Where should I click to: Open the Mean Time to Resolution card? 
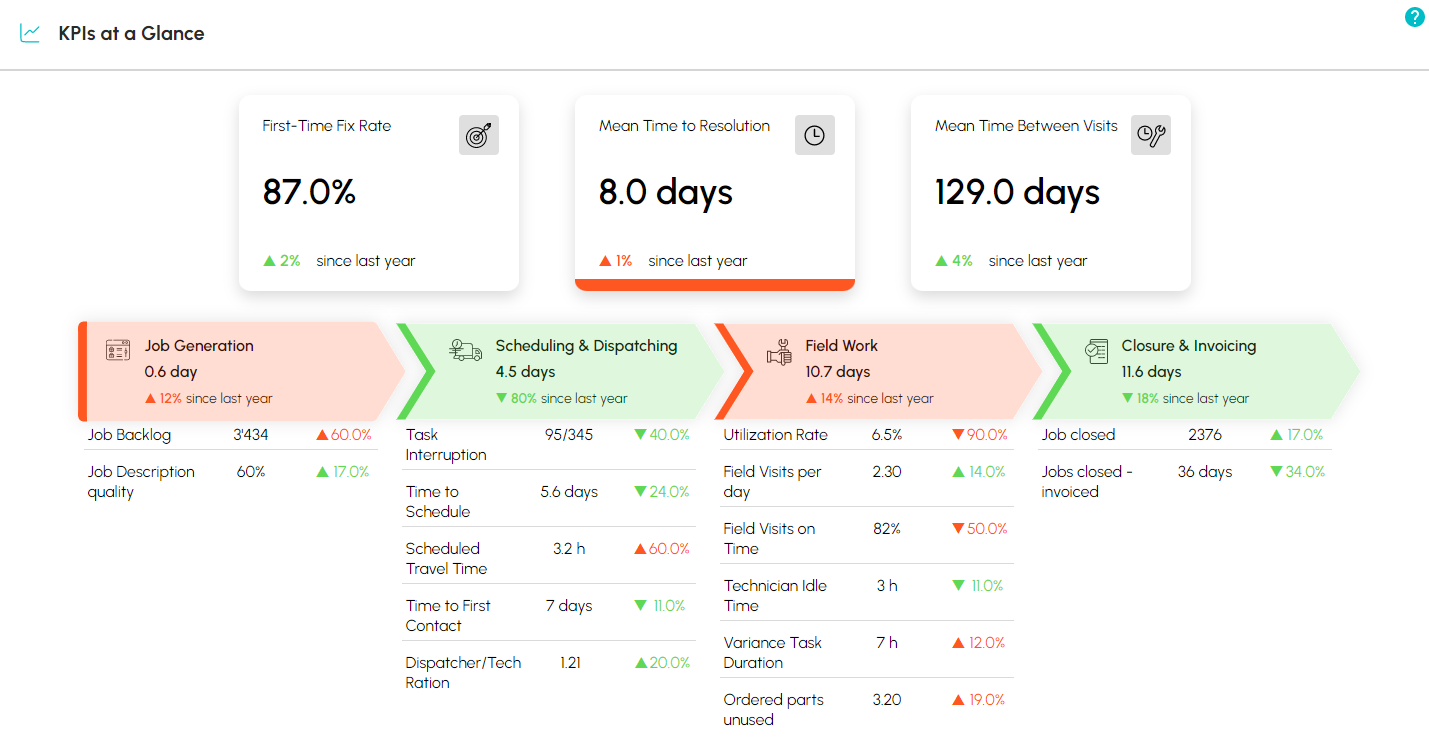coord(715,193)
